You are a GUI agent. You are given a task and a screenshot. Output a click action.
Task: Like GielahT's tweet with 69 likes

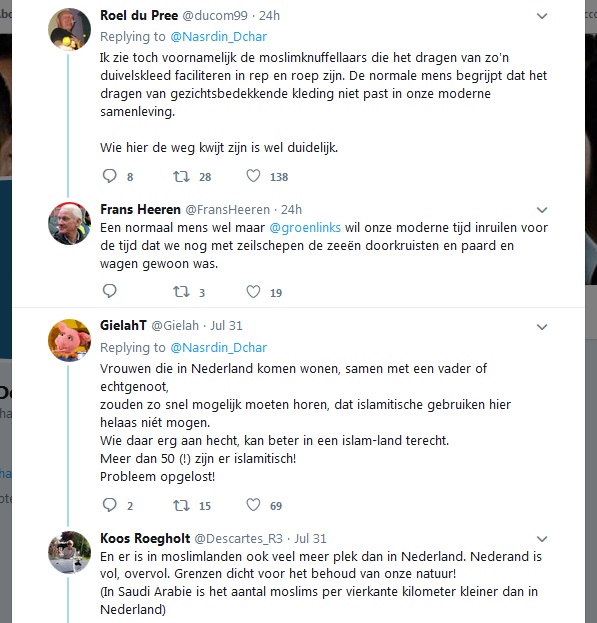pos(253,505)
